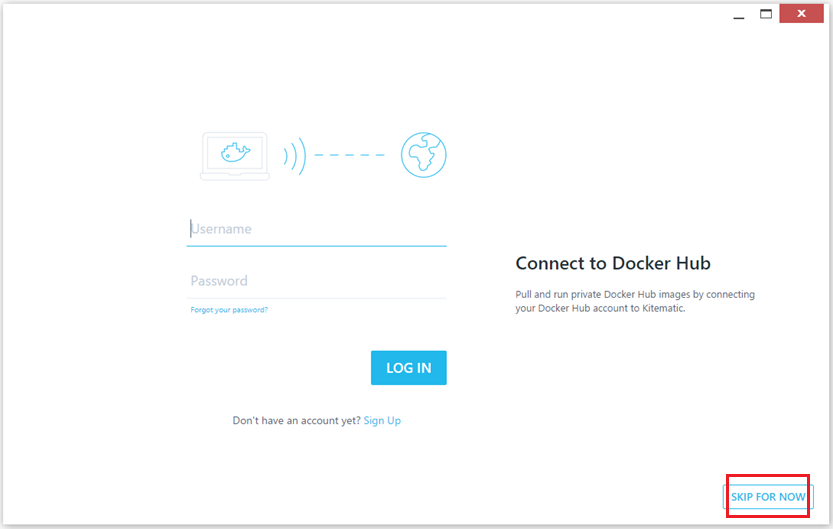Follow the Sign Up link
Viewport: 833px width, 529px height.
(x=382, y=420)
